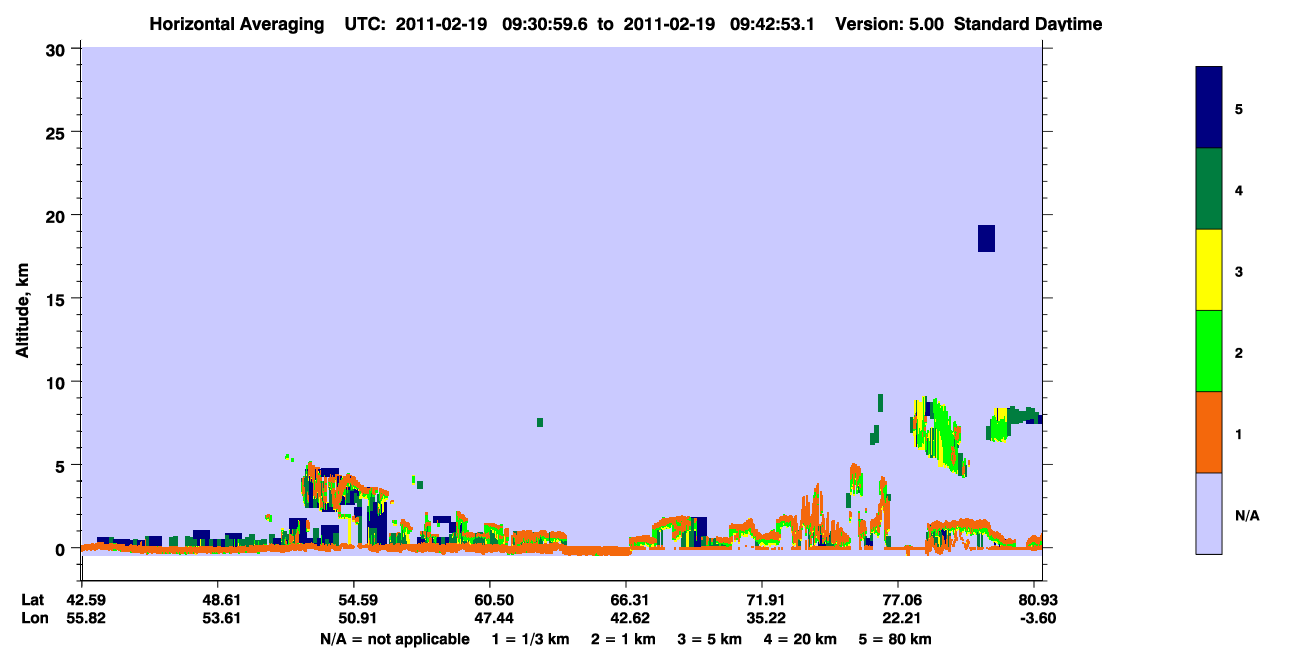Click the "5 = 80 km" legend note
This screenshot has height=667, width=1300.
tap(895, 639)
